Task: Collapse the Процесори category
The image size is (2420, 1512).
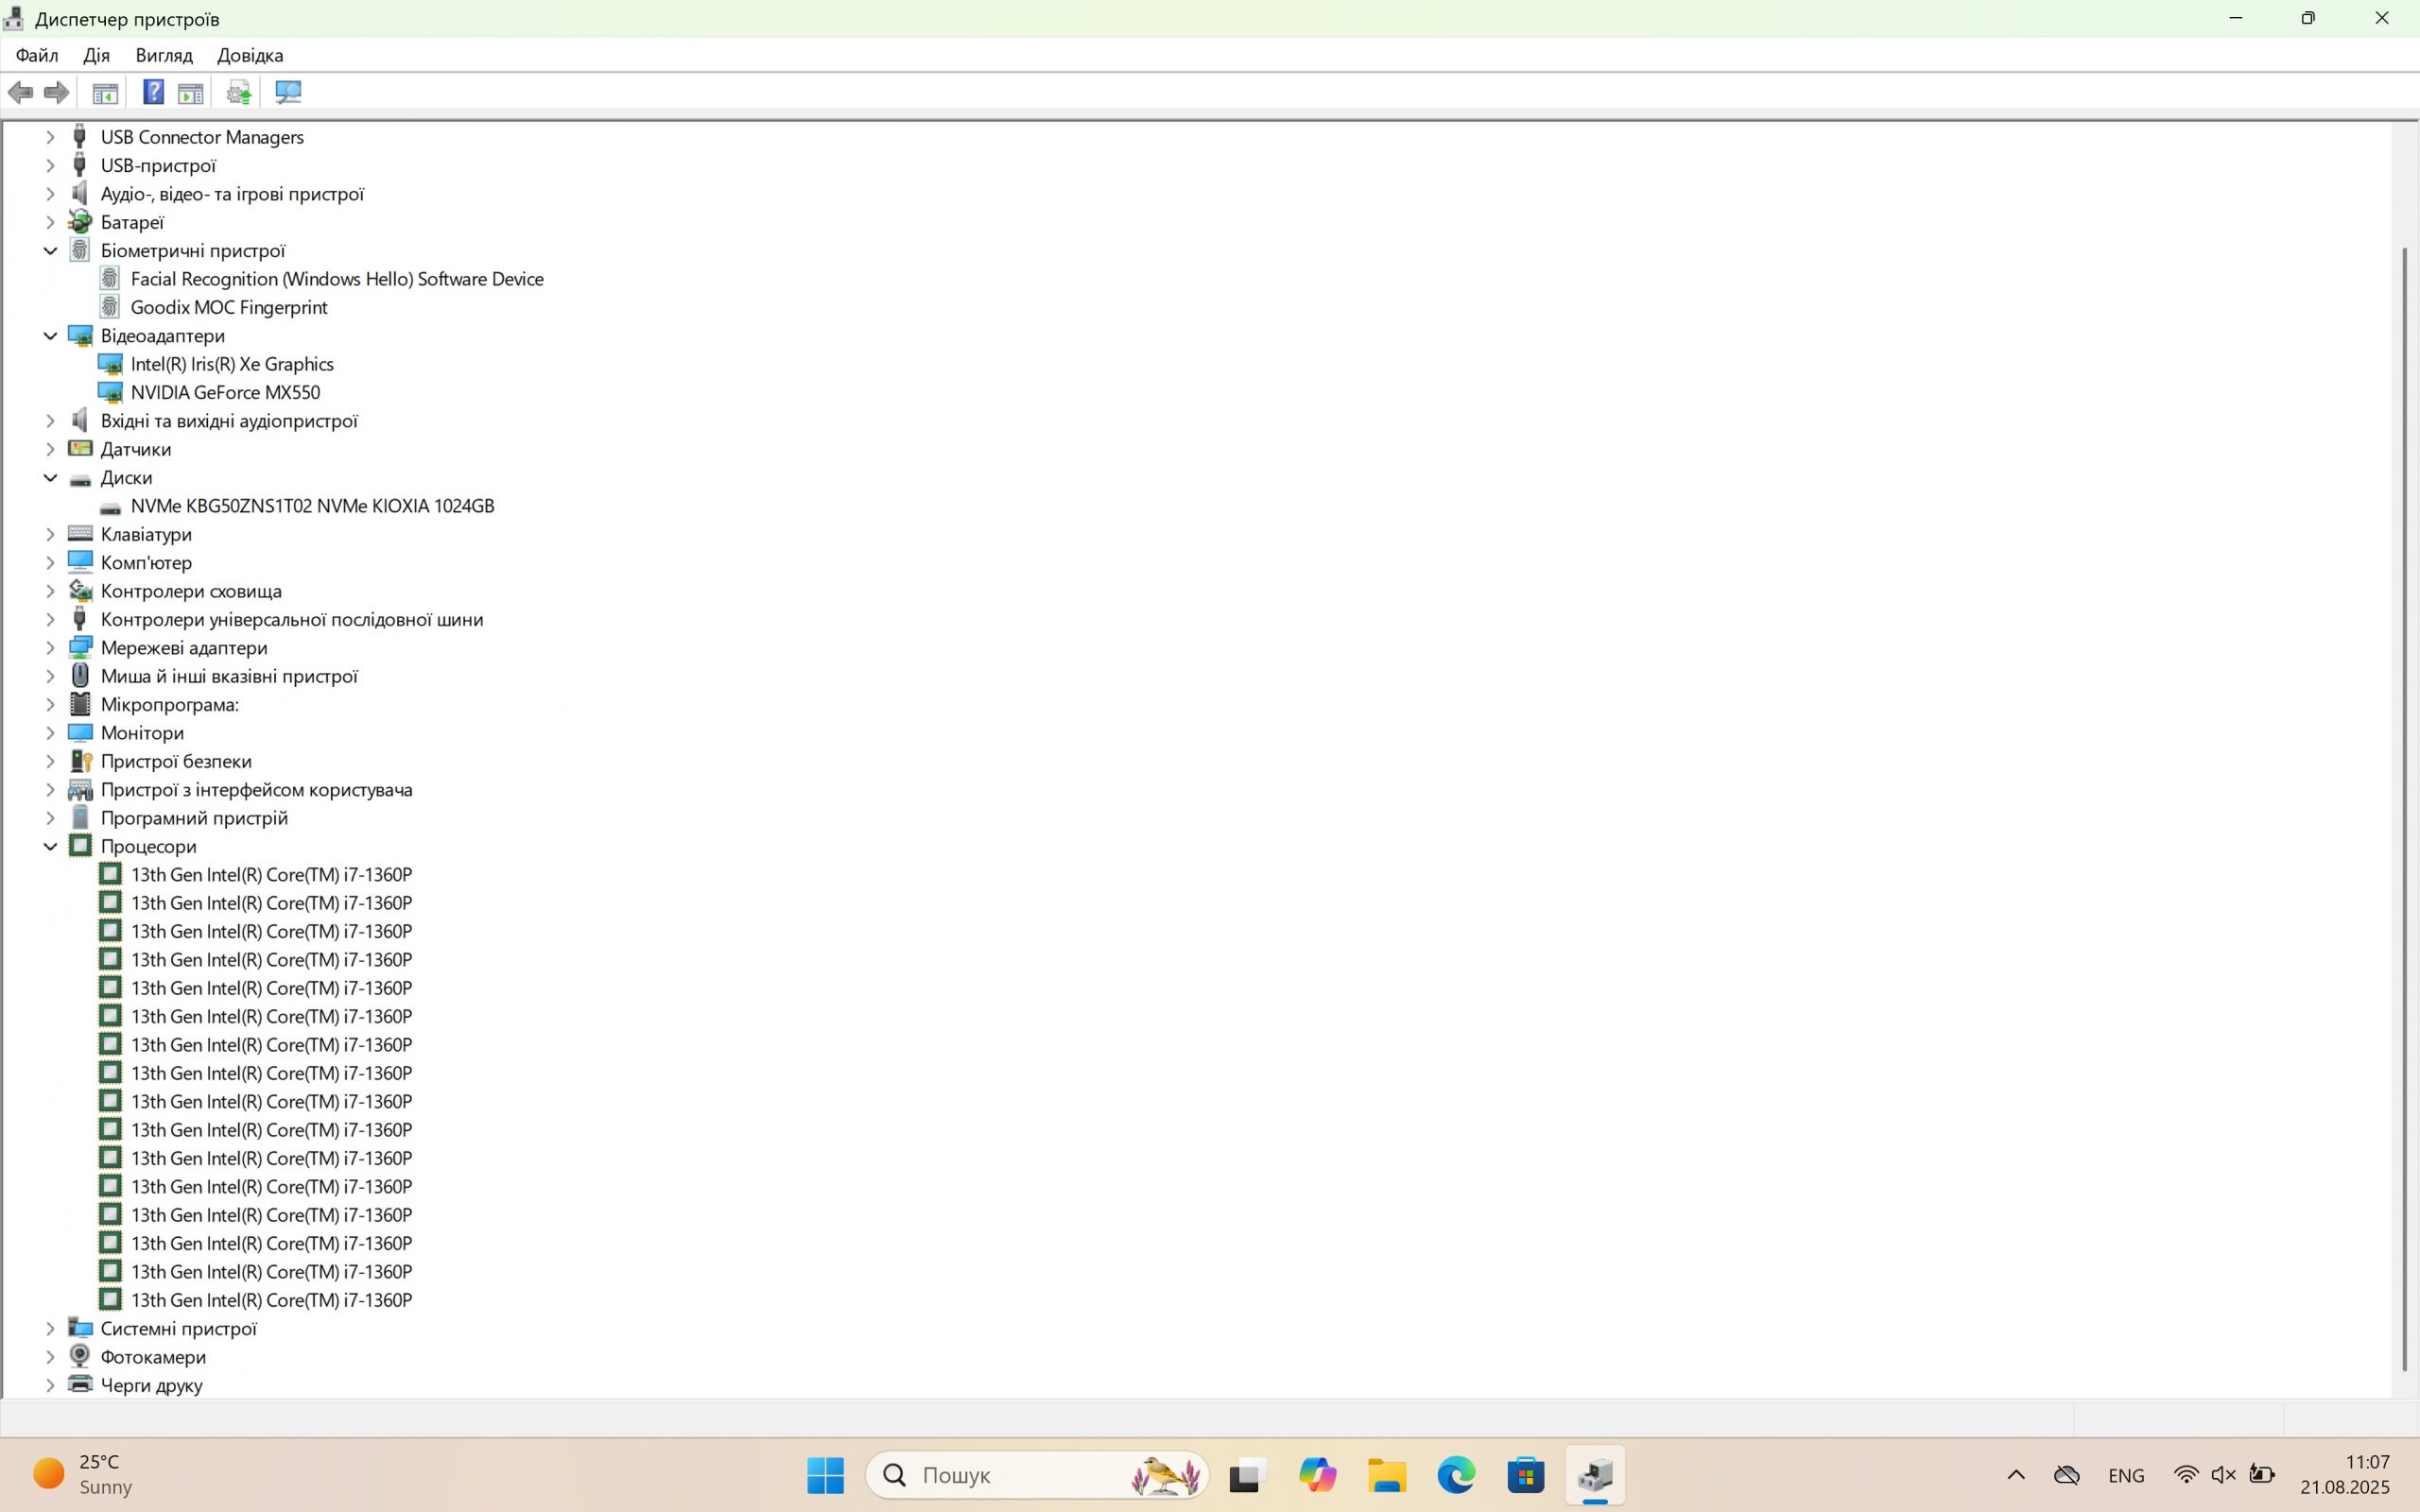Action: pyautogui.click(x=50, y=846)
